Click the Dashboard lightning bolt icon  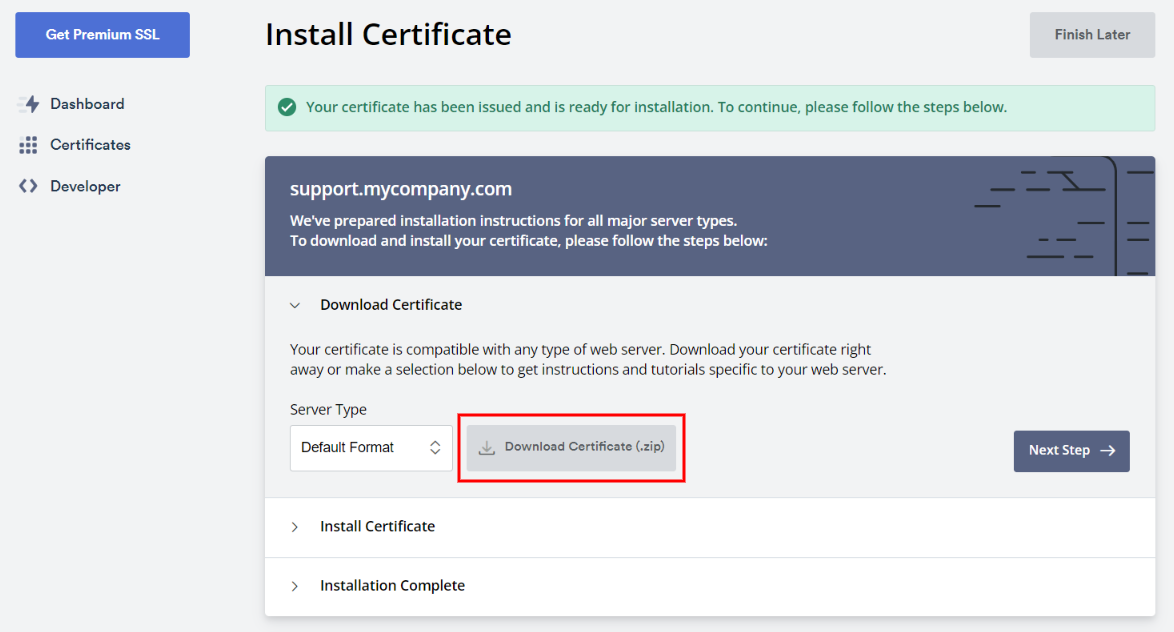pyautogui.click(x=29, y=103)
